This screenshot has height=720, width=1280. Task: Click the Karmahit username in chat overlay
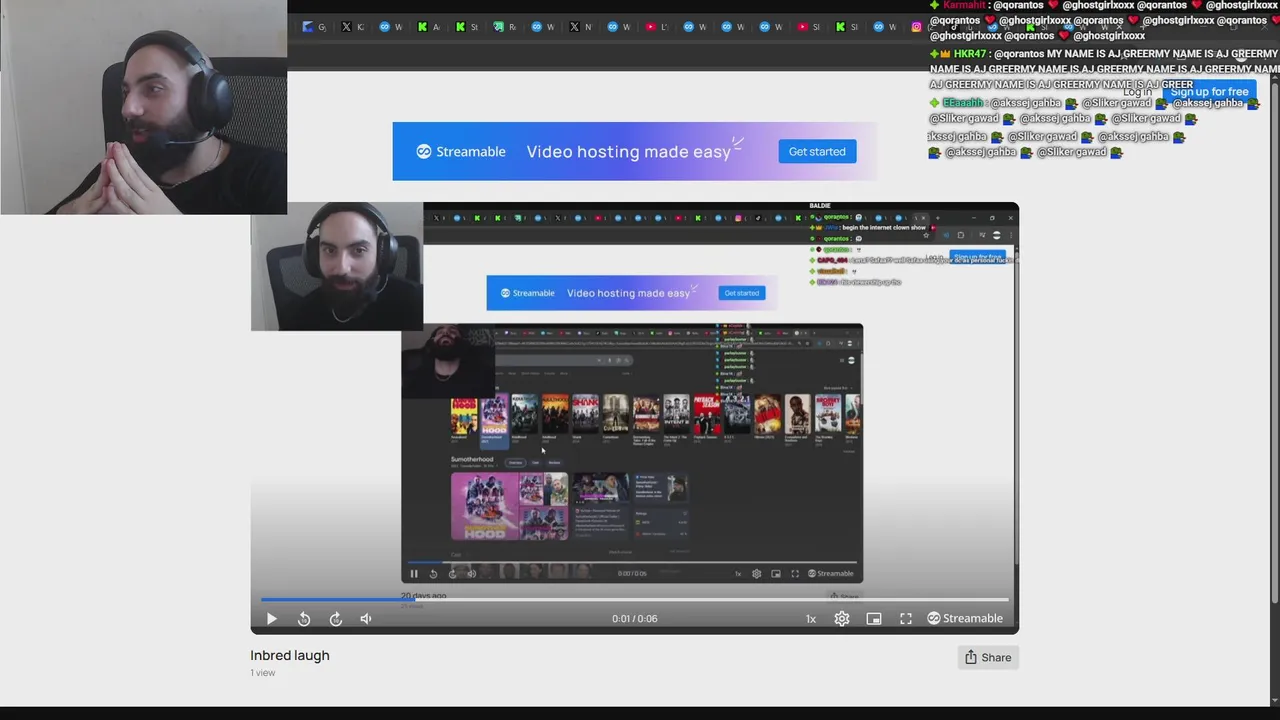pos(964,5)
